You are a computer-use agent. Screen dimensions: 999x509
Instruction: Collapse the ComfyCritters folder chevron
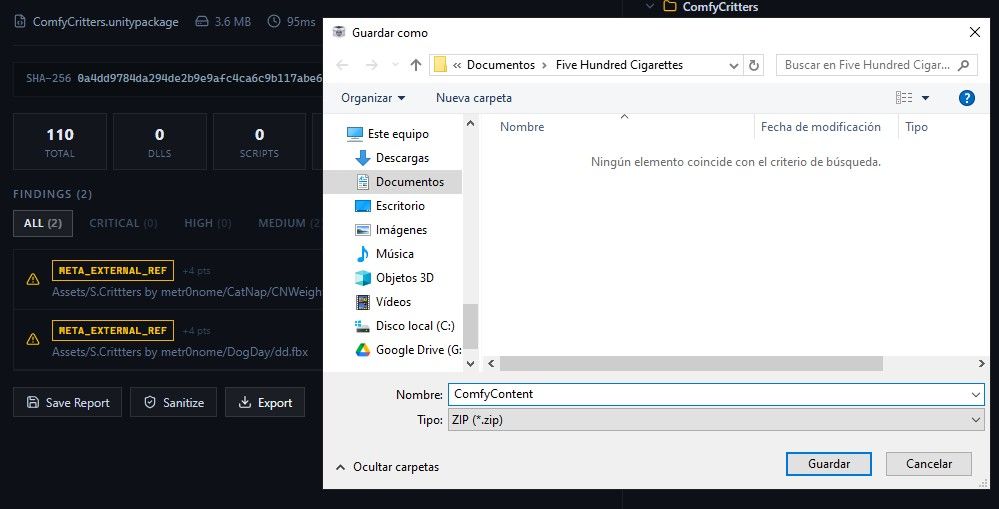click(649, 6)
